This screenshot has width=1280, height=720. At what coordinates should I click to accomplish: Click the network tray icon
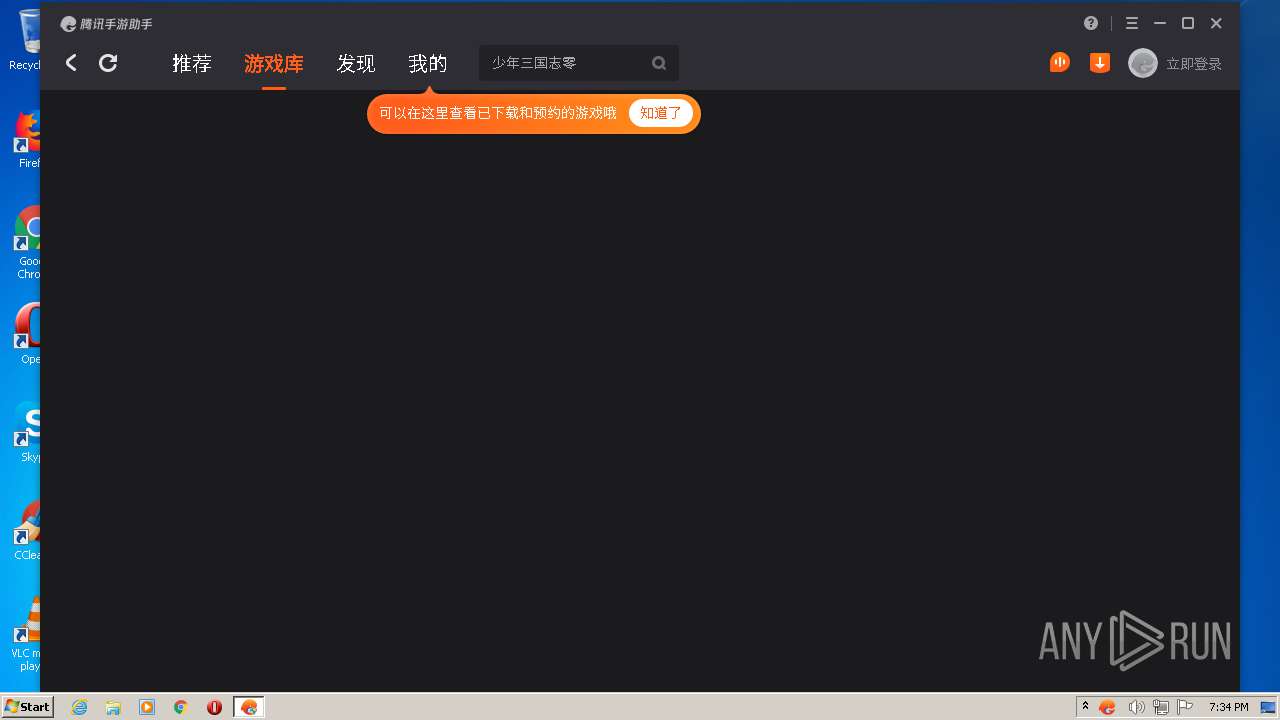pos(1161,707)
